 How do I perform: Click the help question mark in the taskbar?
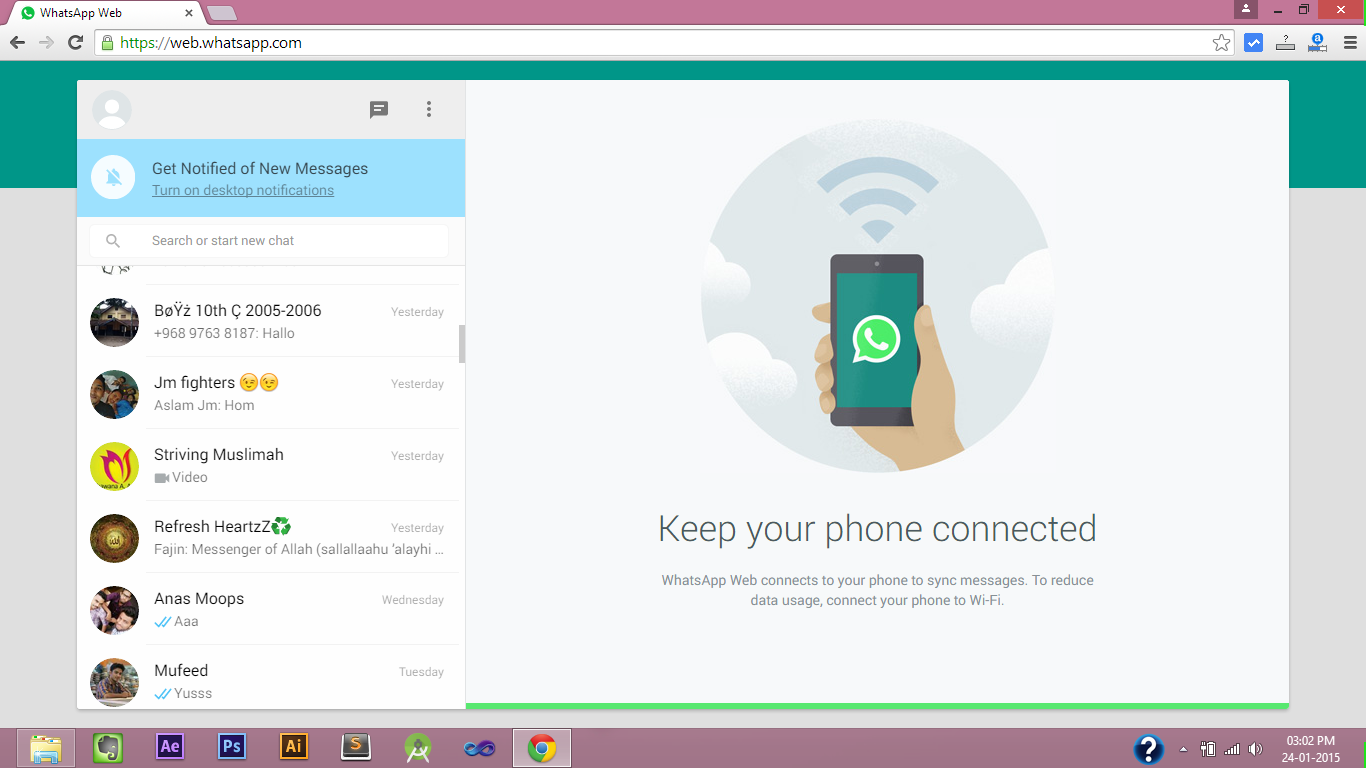point(1147,748)
